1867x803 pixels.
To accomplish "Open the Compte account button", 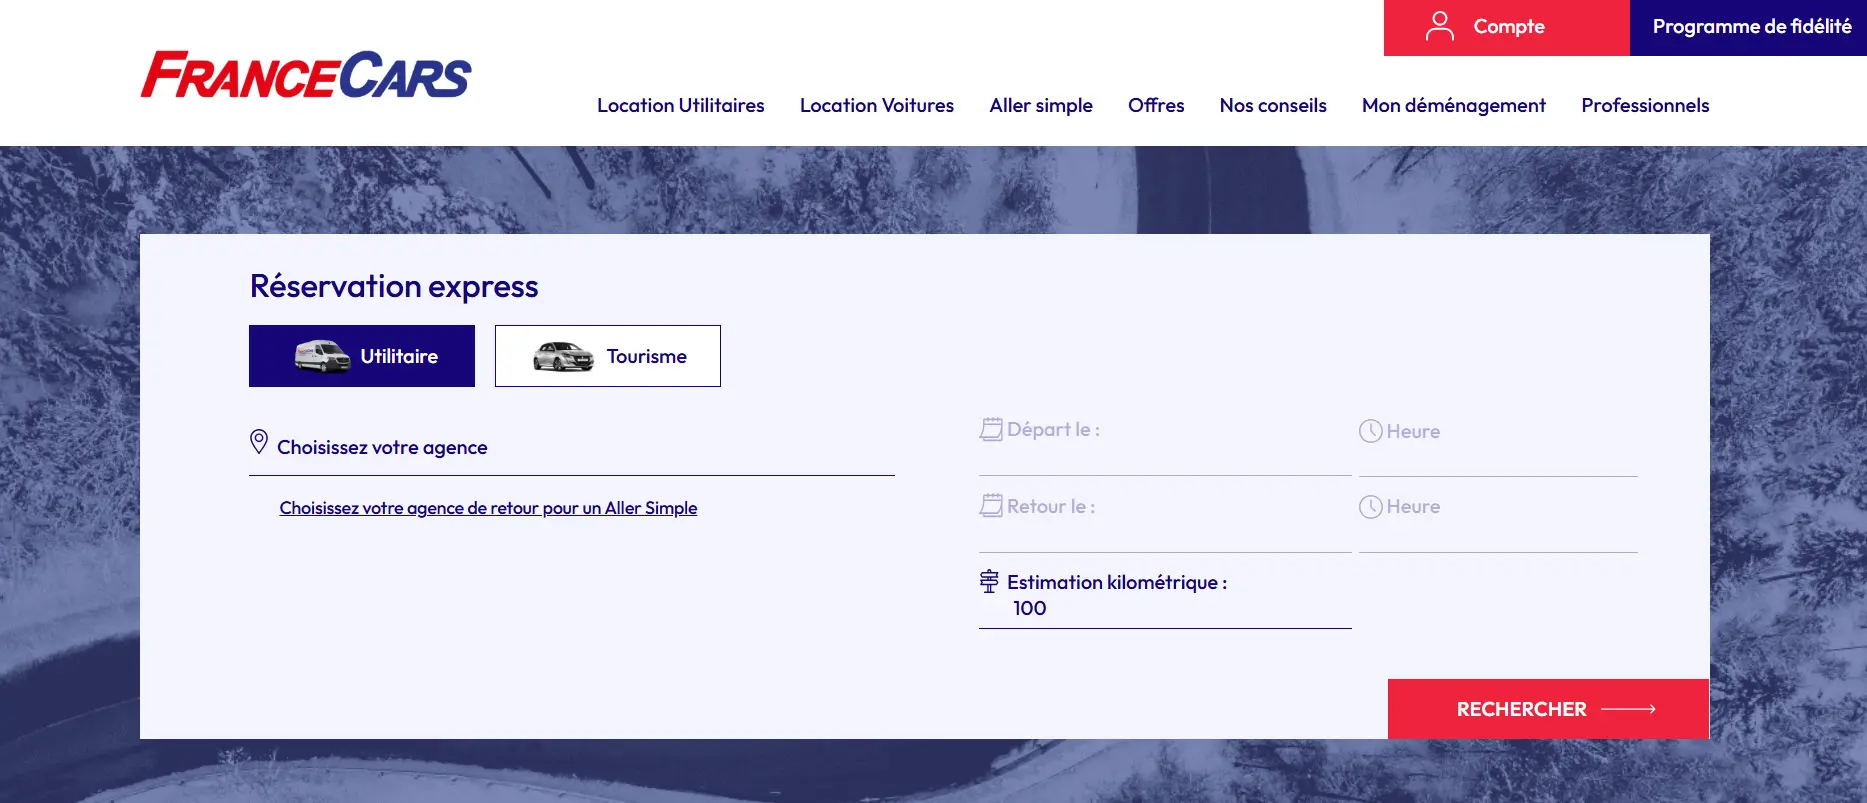I will coord(1507,28).
